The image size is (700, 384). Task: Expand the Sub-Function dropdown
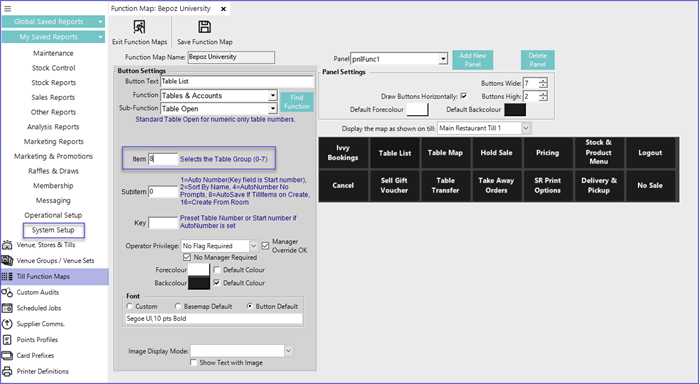(x=272, y=109)
